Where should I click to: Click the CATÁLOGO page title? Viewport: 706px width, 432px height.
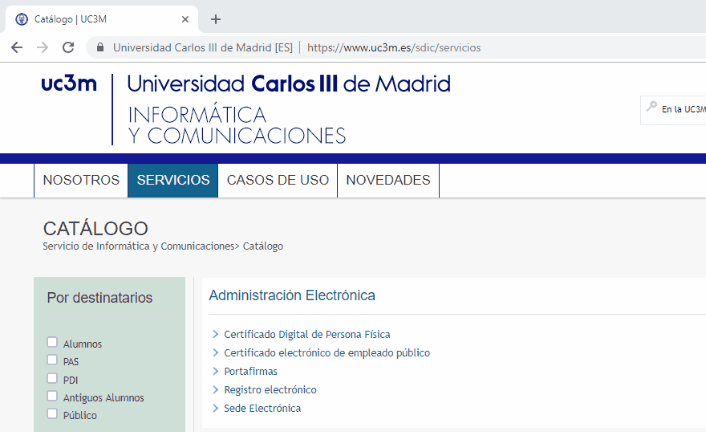coord(95,228)
